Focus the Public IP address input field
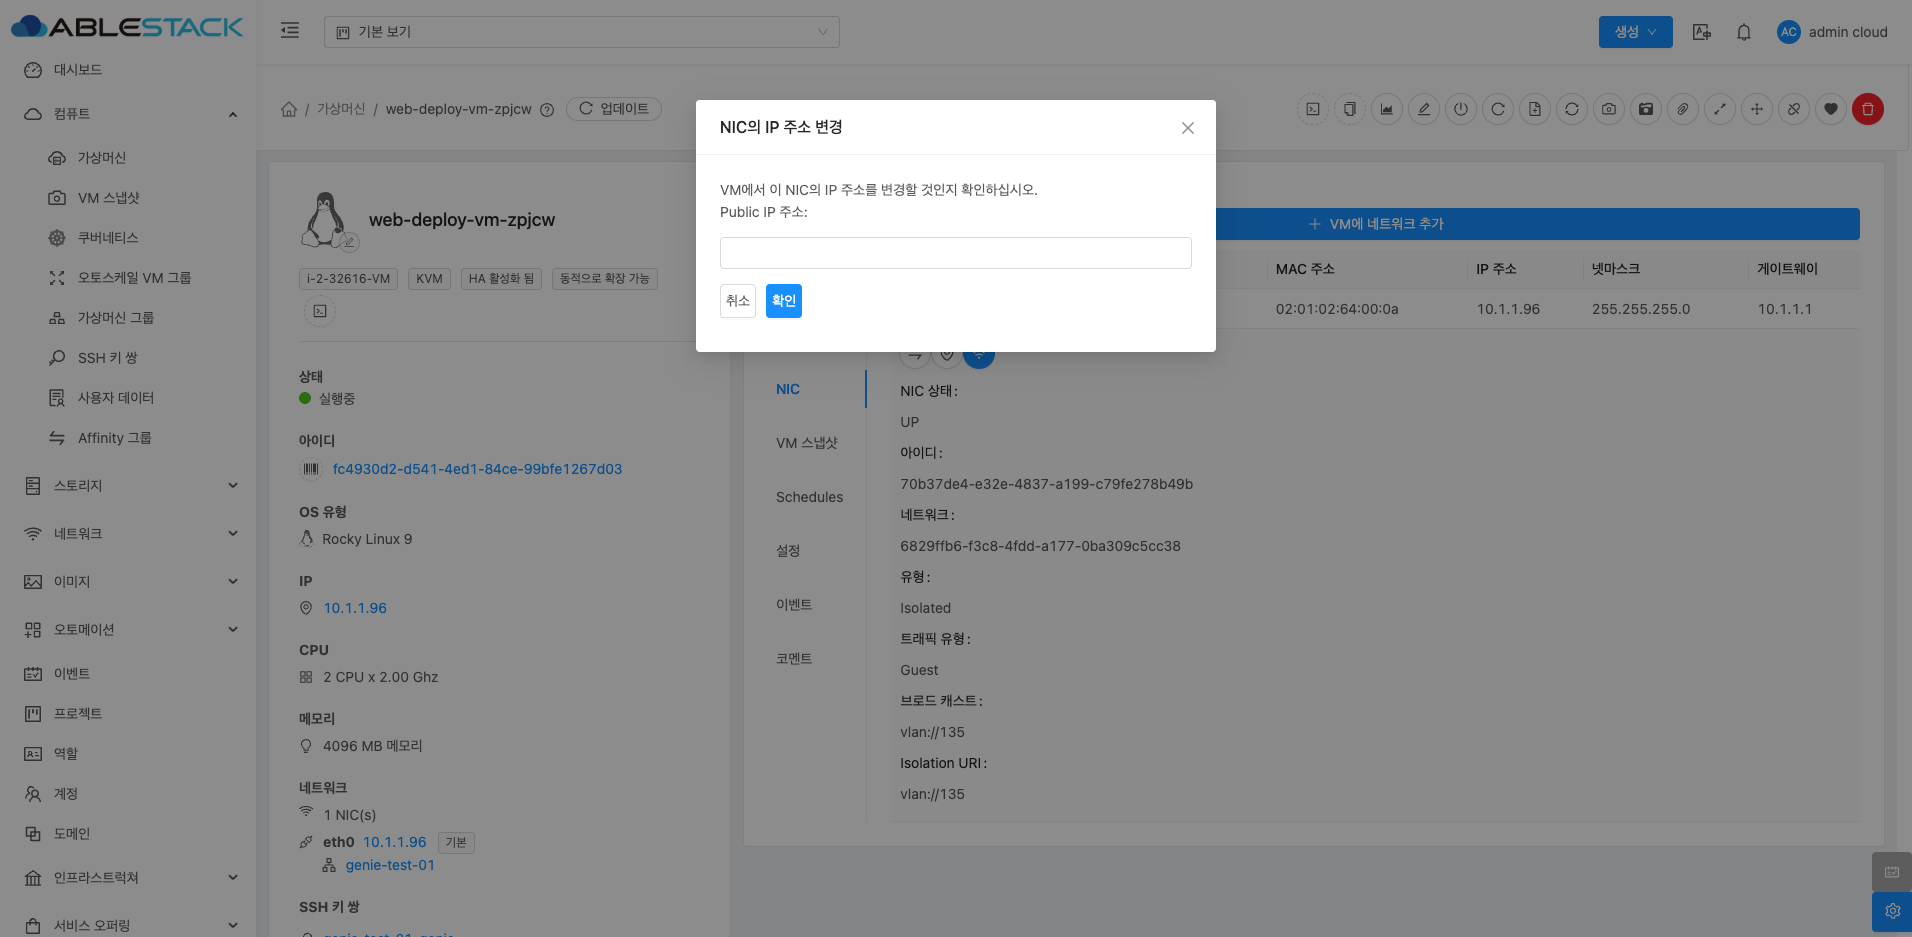 [955, 253]
